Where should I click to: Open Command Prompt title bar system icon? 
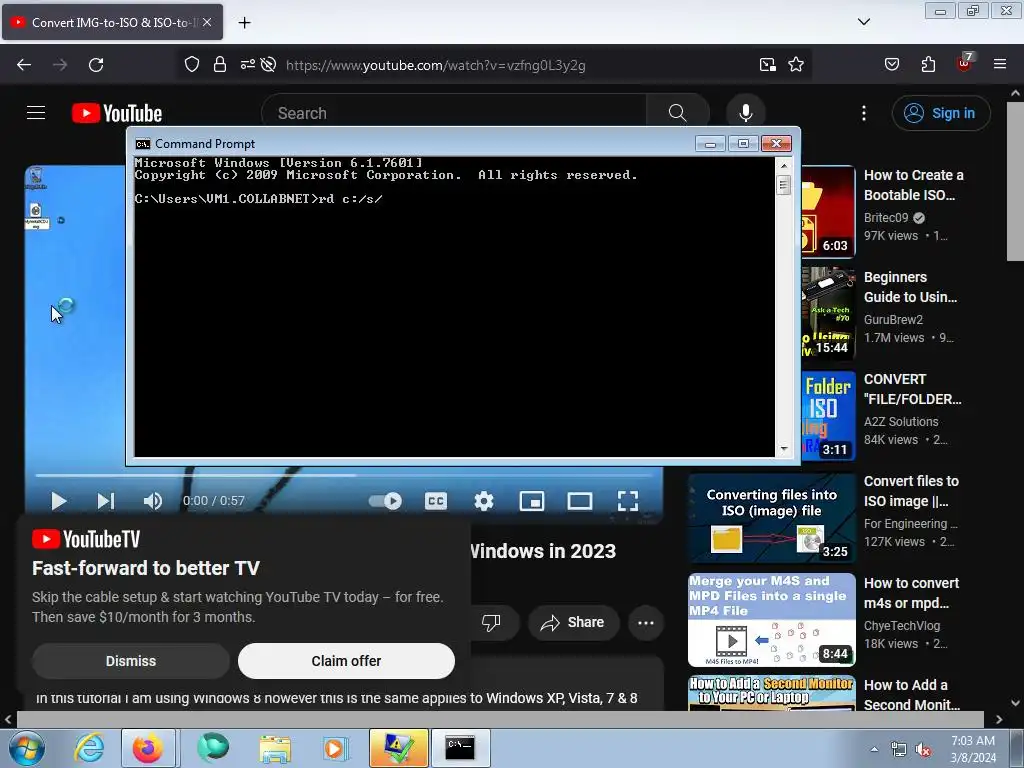tap(142, 144)
